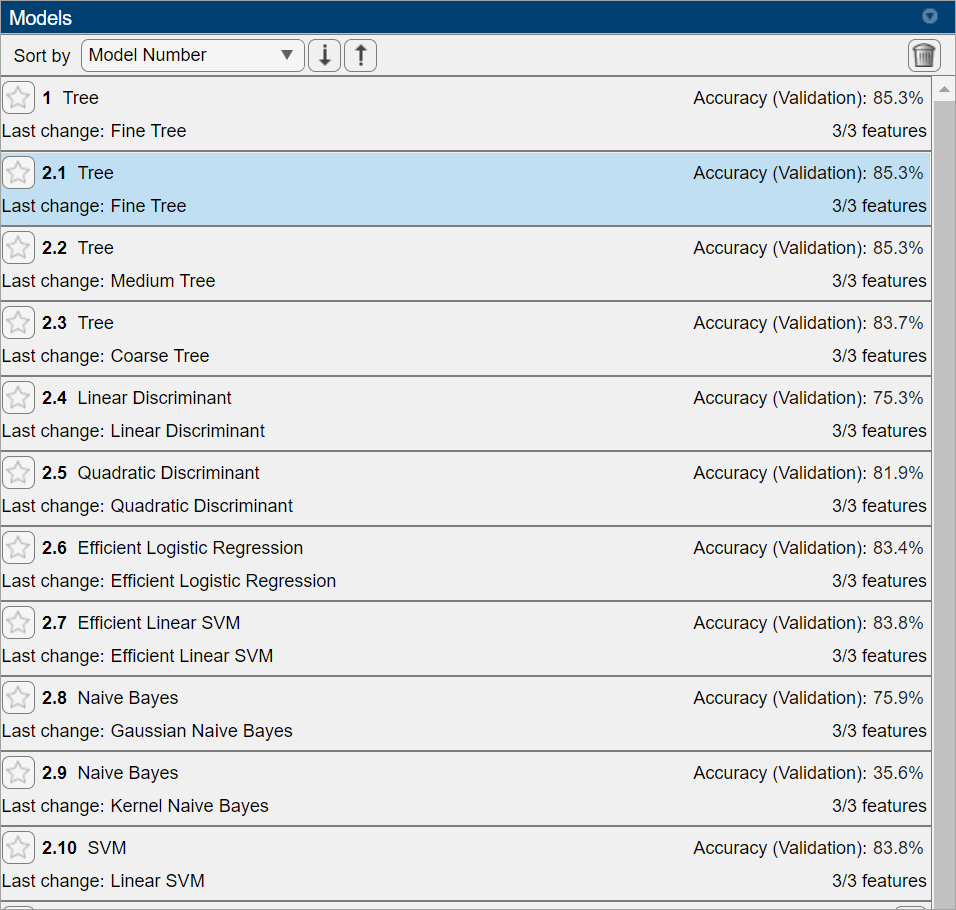The height and width of the screenshot is (910, 956).
Task: Star the 2.9 Naive Bayes model
Action: [x=18, y=772]
